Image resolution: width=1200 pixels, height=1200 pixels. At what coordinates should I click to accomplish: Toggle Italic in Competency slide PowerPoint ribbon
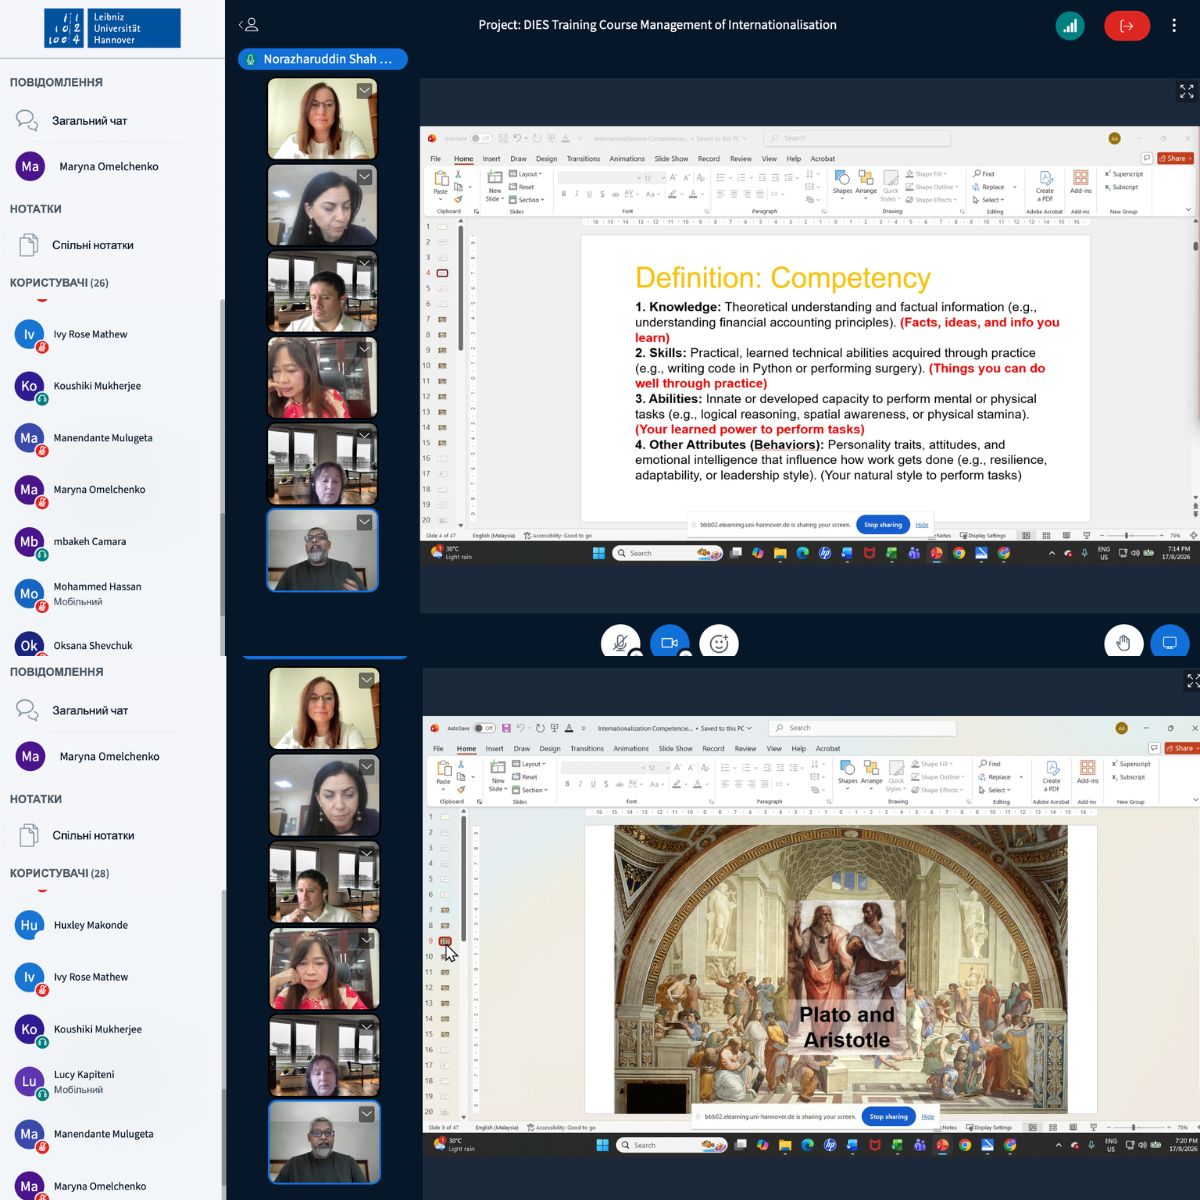576,194
